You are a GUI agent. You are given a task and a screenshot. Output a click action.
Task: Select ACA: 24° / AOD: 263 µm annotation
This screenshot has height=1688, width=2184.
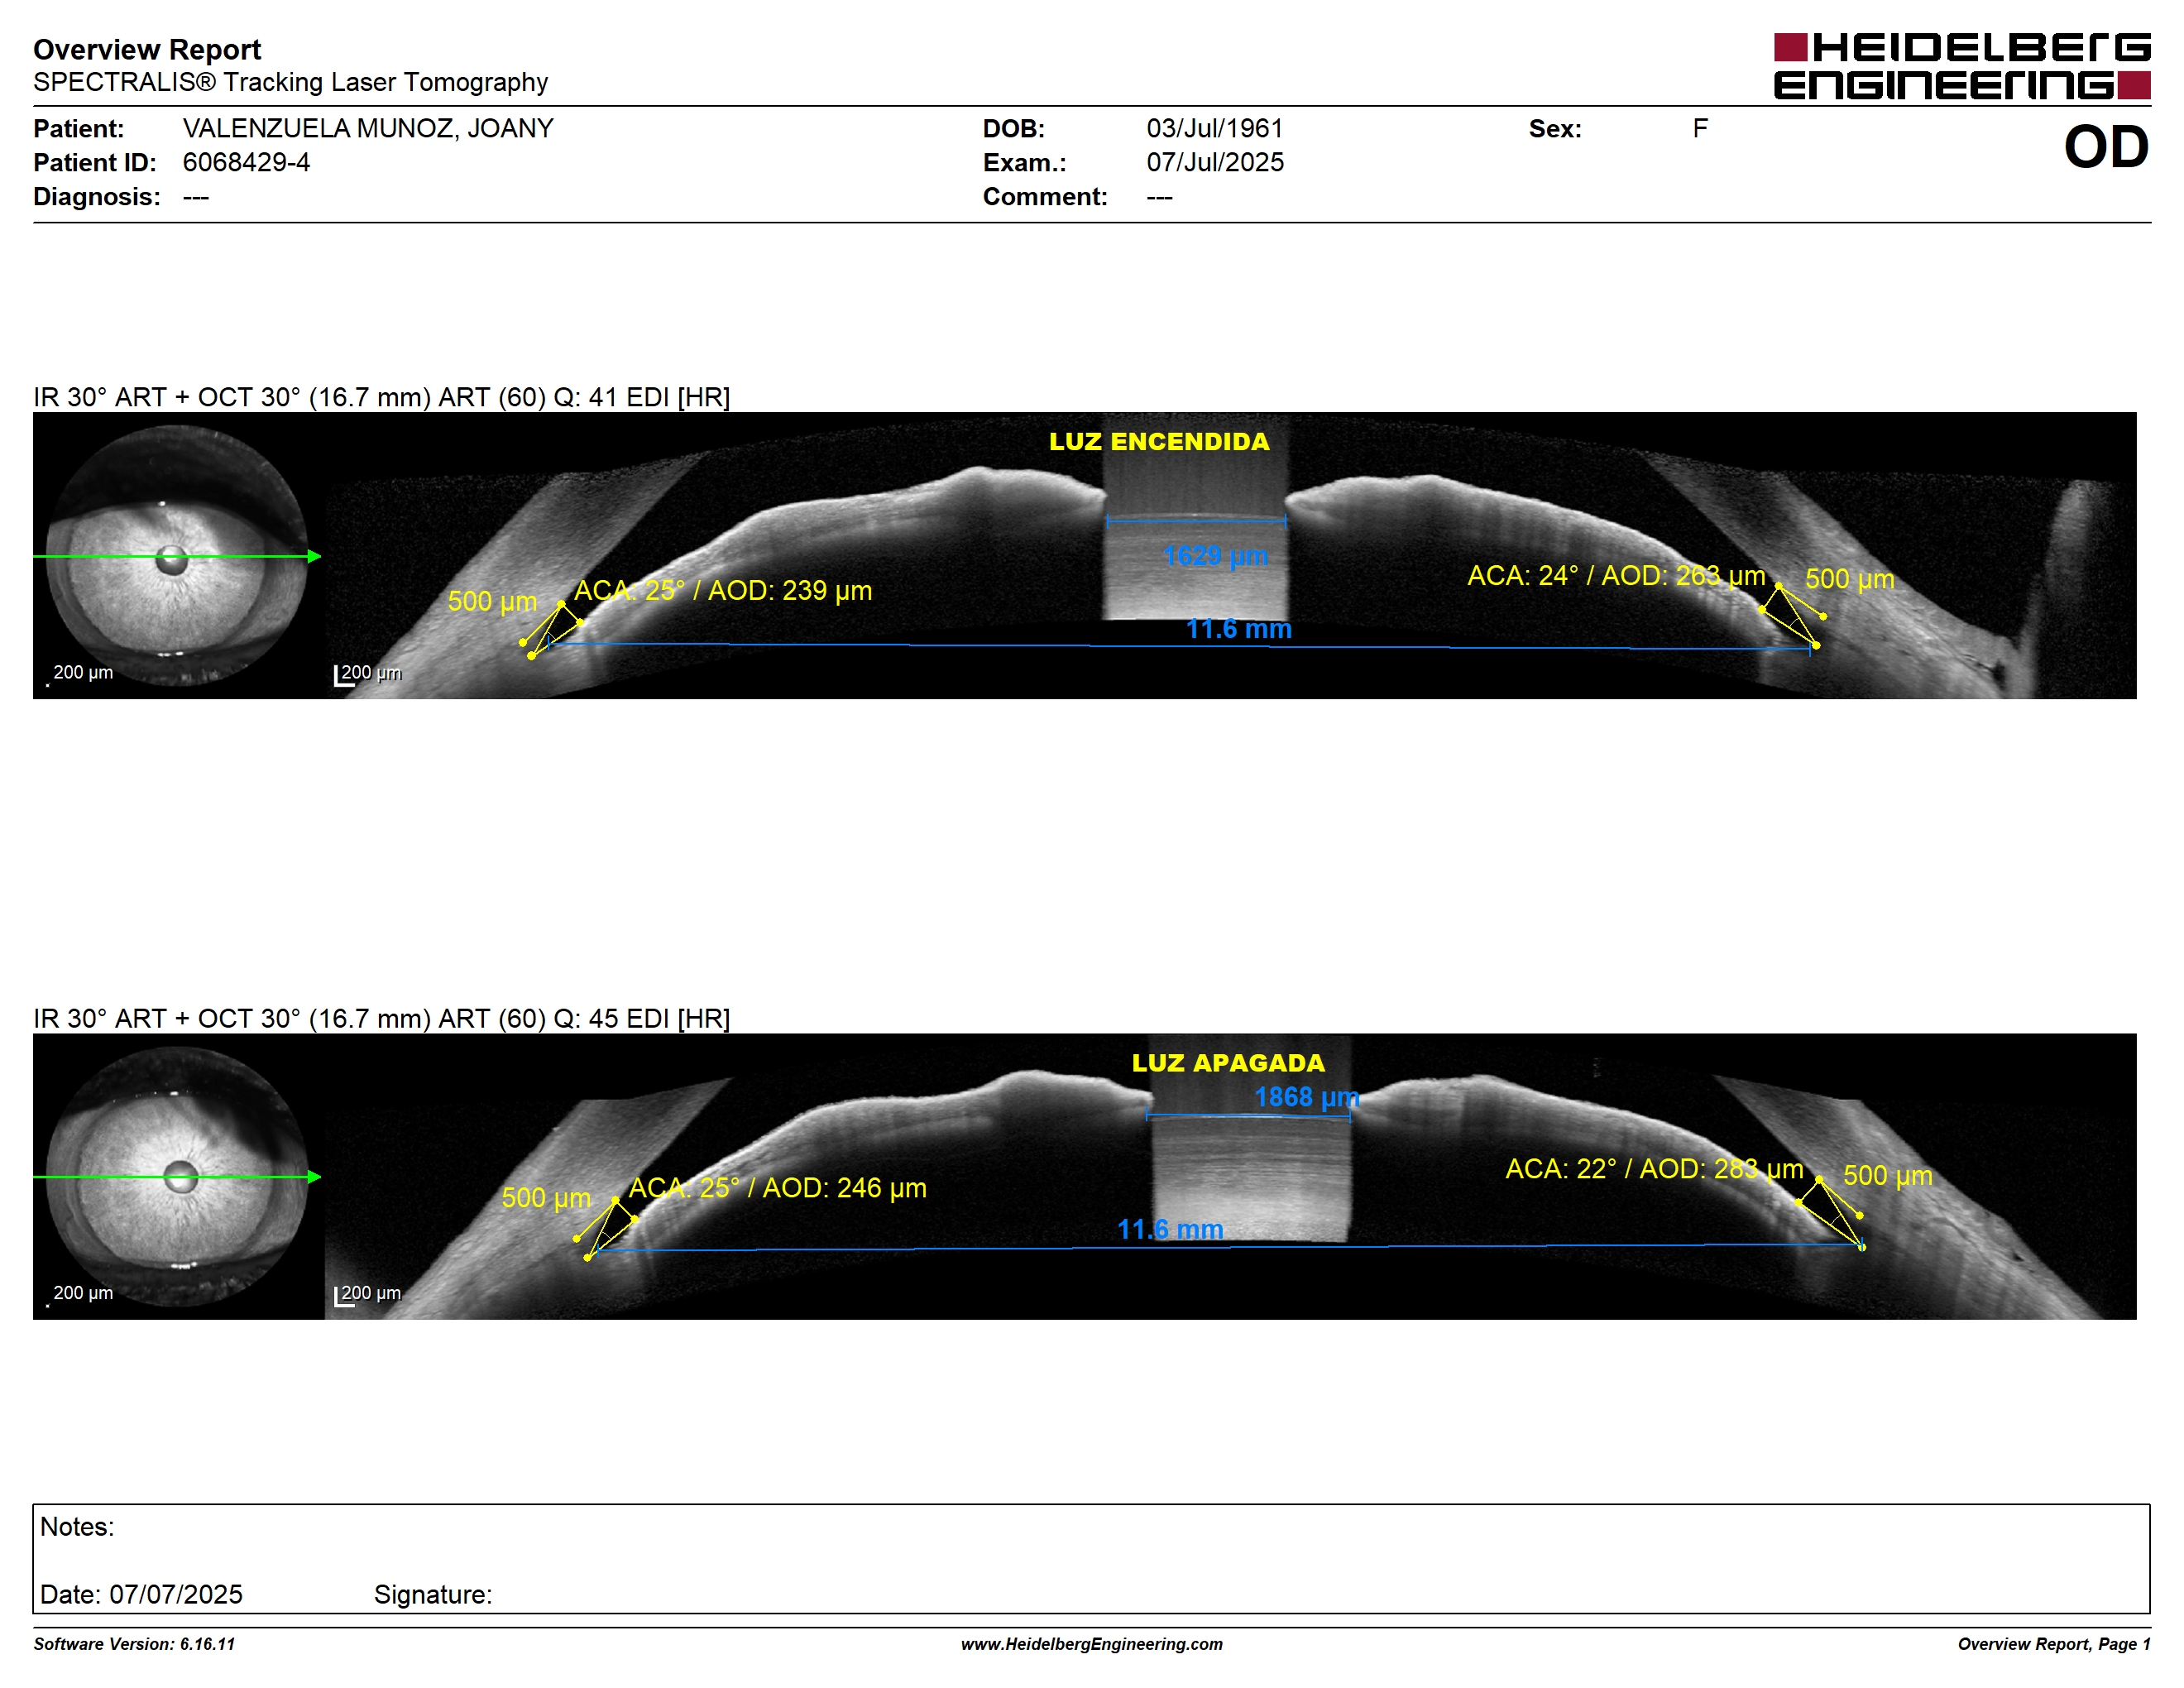(1616, 575)
